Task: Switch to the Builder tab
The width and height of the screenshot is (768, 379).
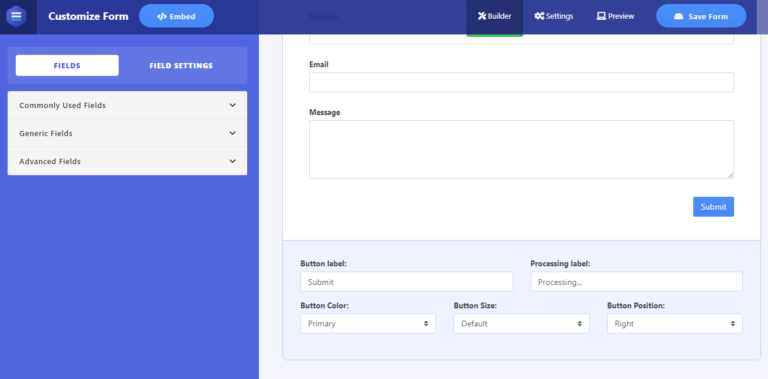Action: pos(495,16)
